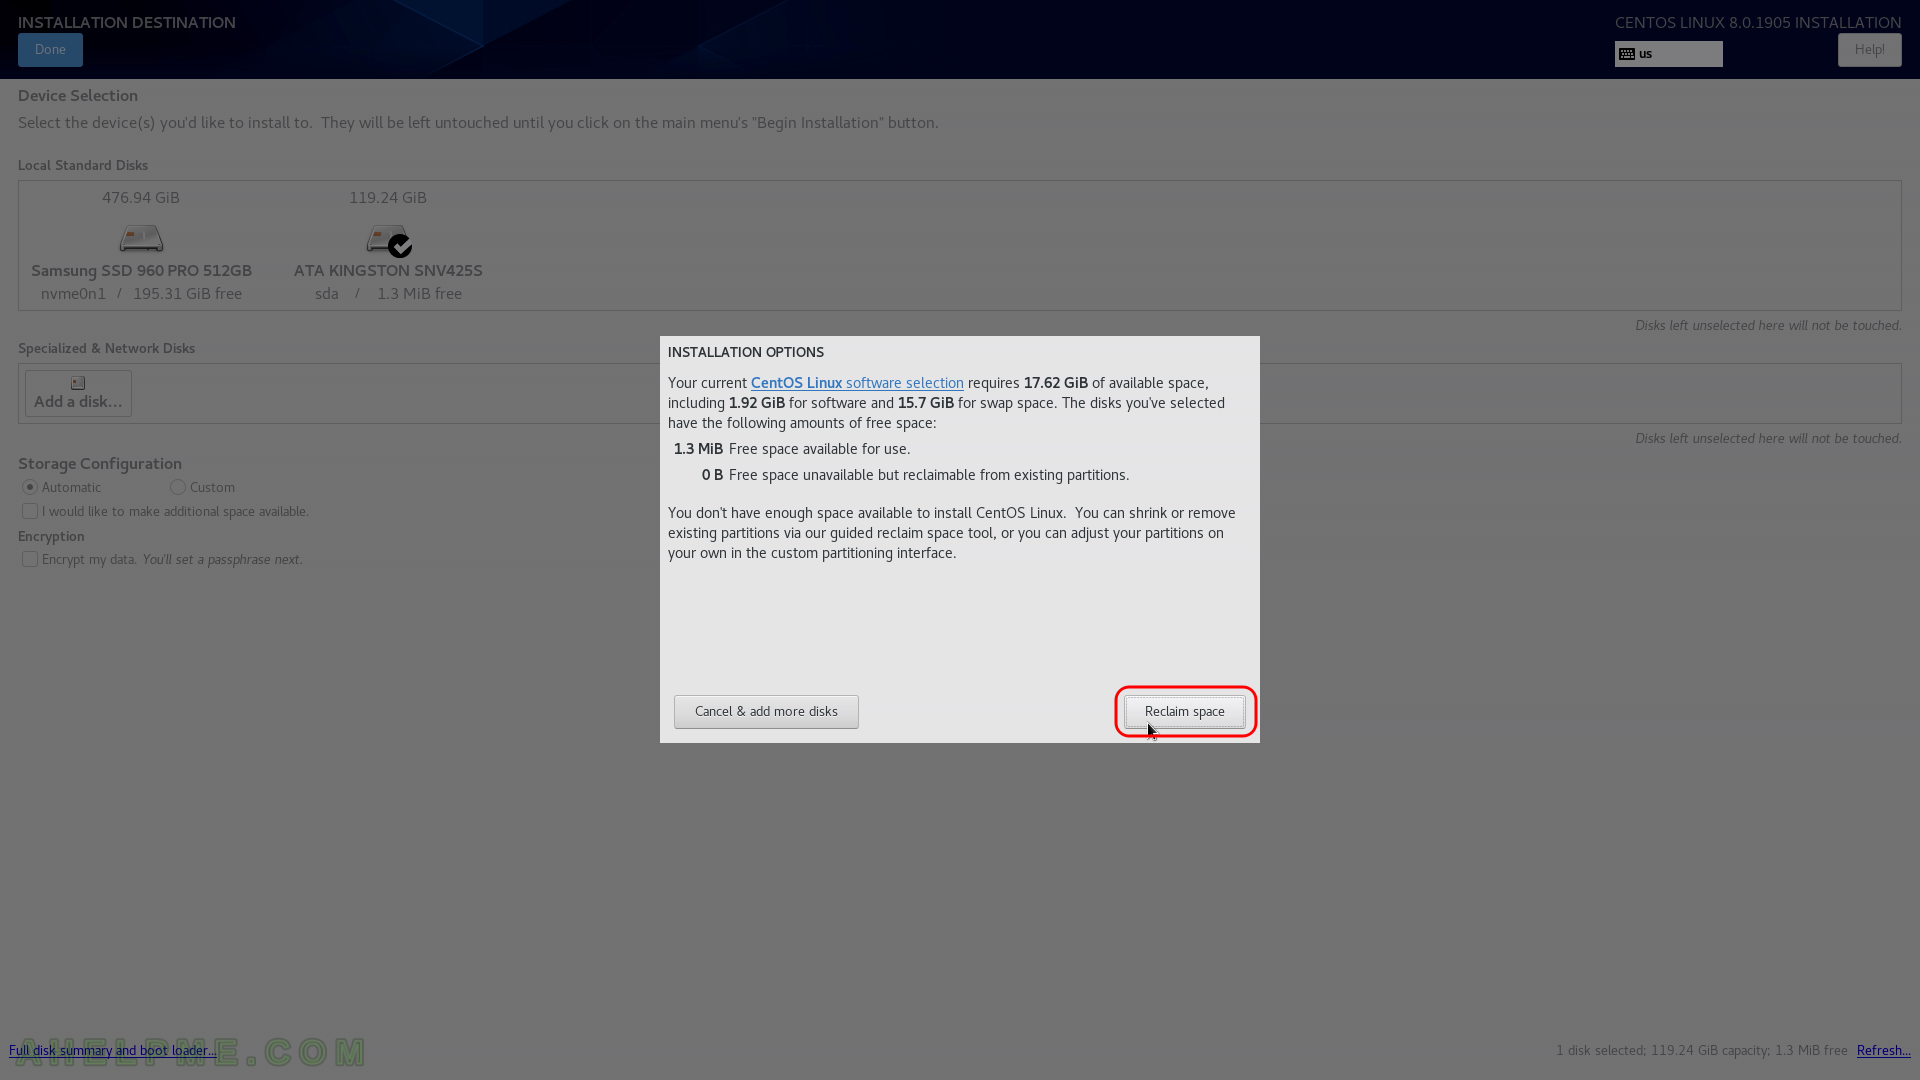Click Cancel & add more disks
1920x1080 pixels.
[766, 711]
